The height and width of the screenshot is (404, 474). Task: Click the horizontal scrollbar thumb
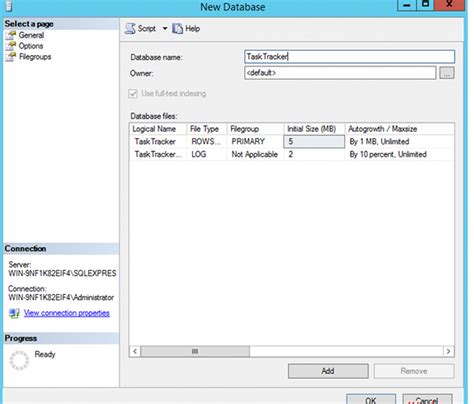tap(195, 351)
